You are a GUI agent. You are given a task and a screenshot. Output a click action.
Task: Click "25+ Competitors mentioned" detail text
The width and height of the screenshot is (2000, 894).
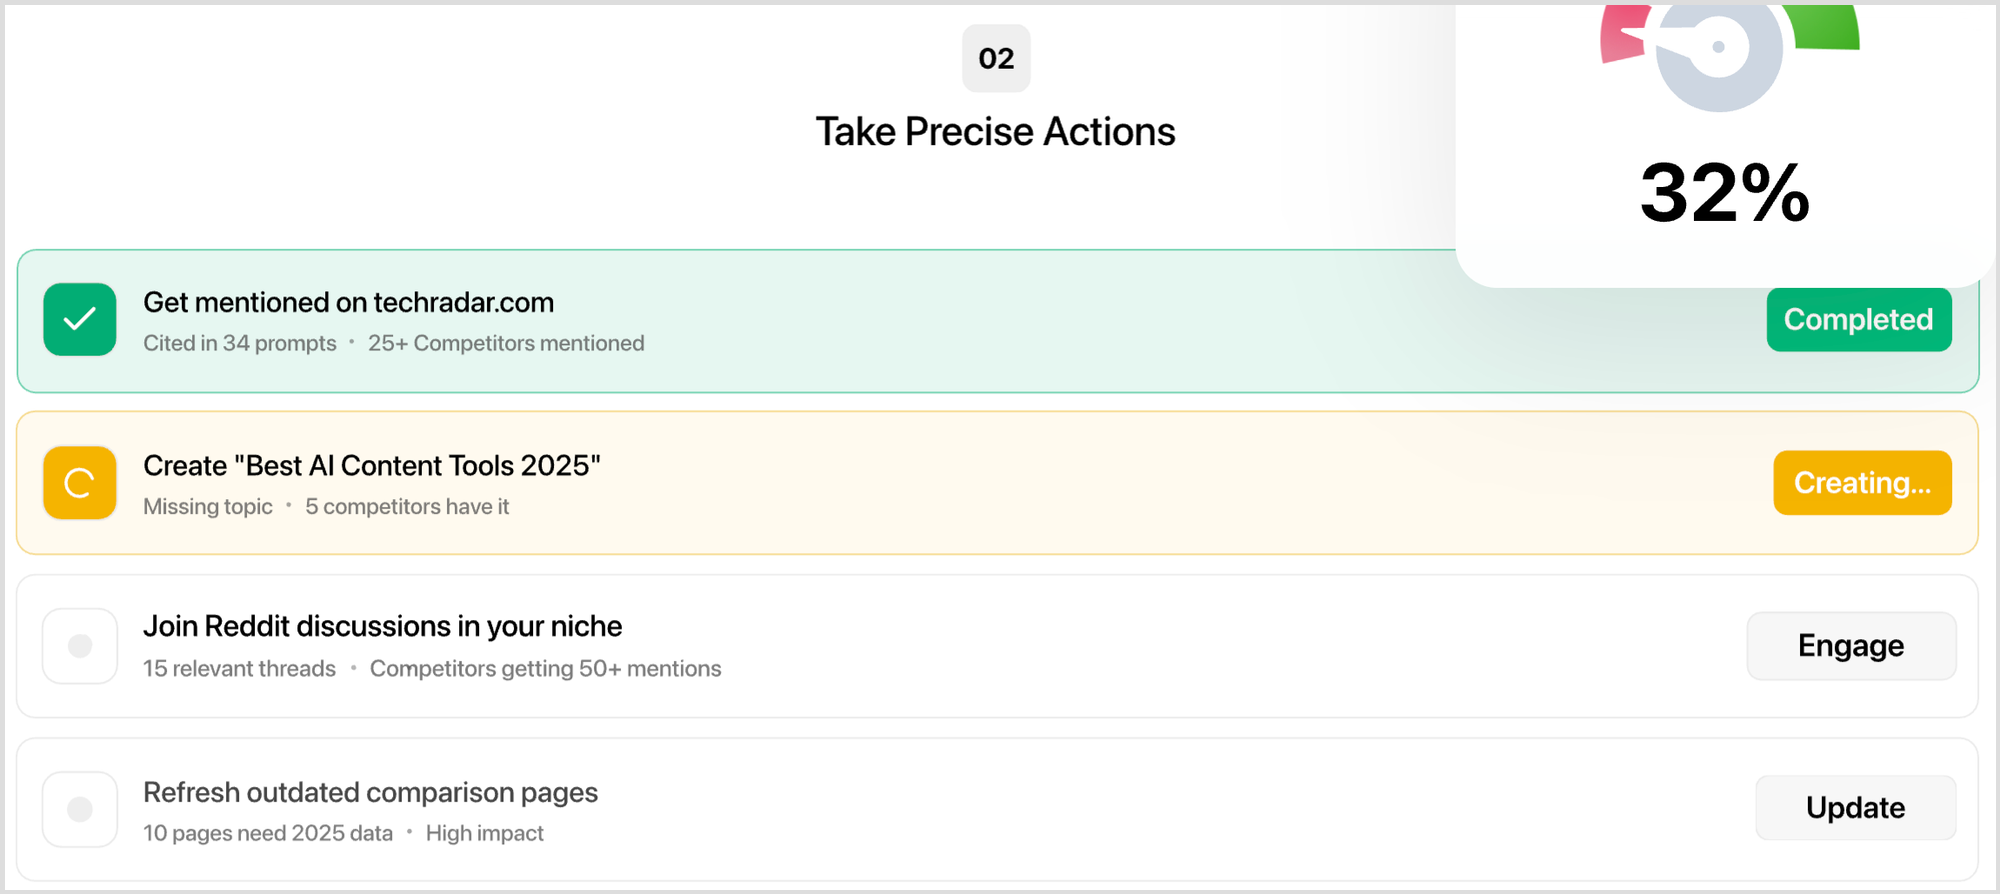coord(506,343)
